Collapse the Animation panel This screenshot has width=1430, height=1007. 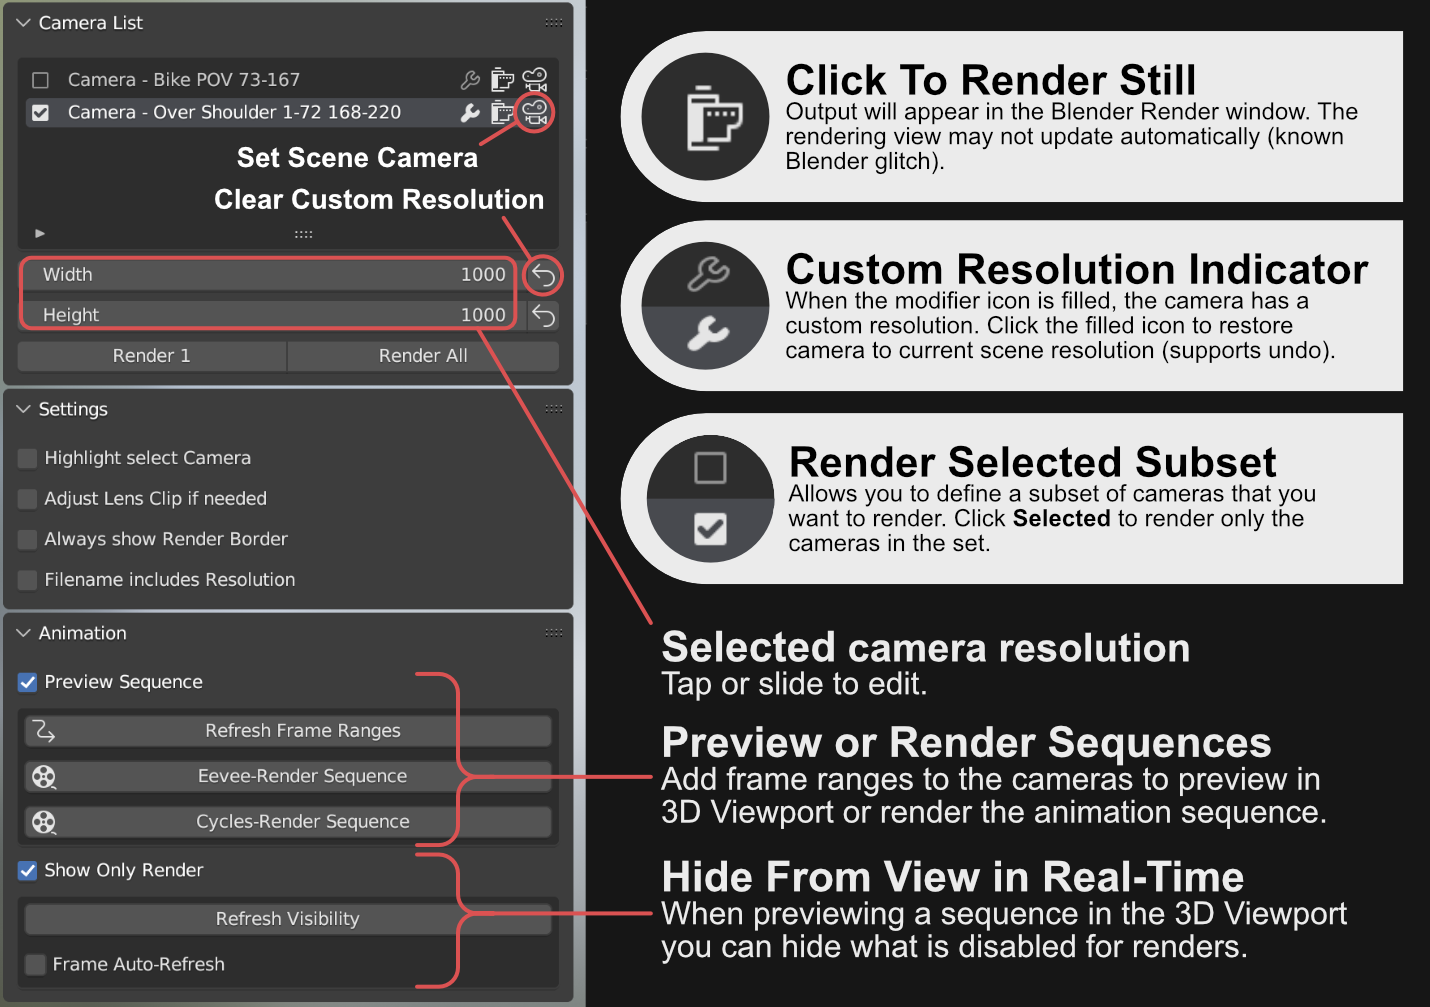(x=24, y=633)
